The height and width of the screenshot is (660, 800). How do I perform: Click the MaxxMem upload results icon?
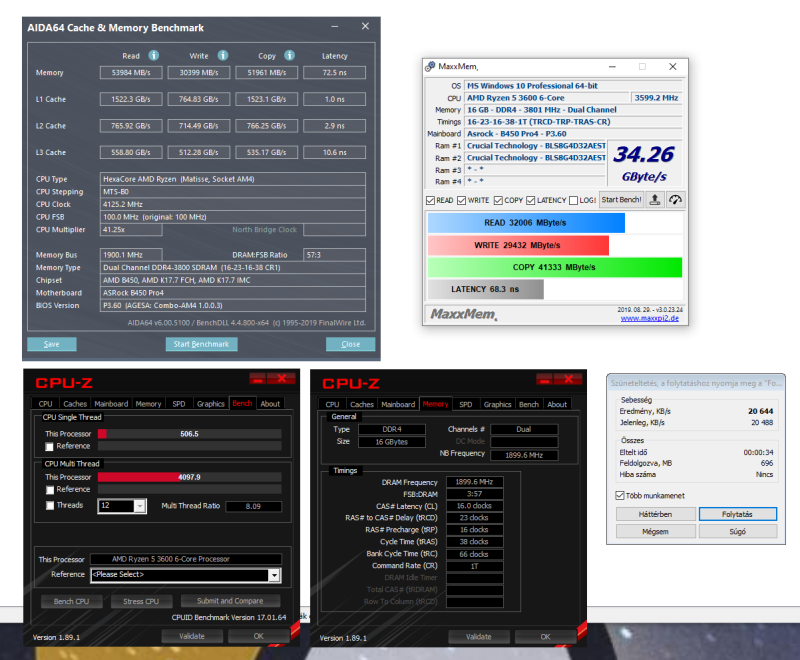pos(655,200)
